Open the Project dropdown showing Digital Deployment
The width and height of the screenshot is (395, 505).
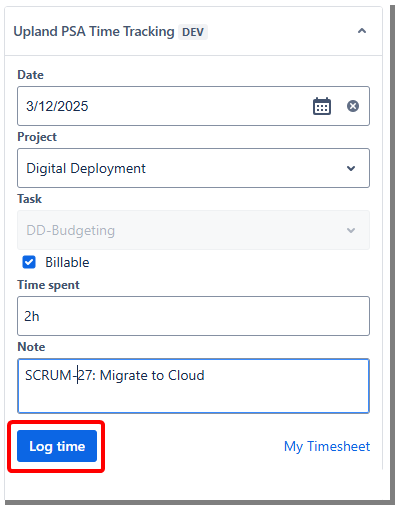coord(193,168)
